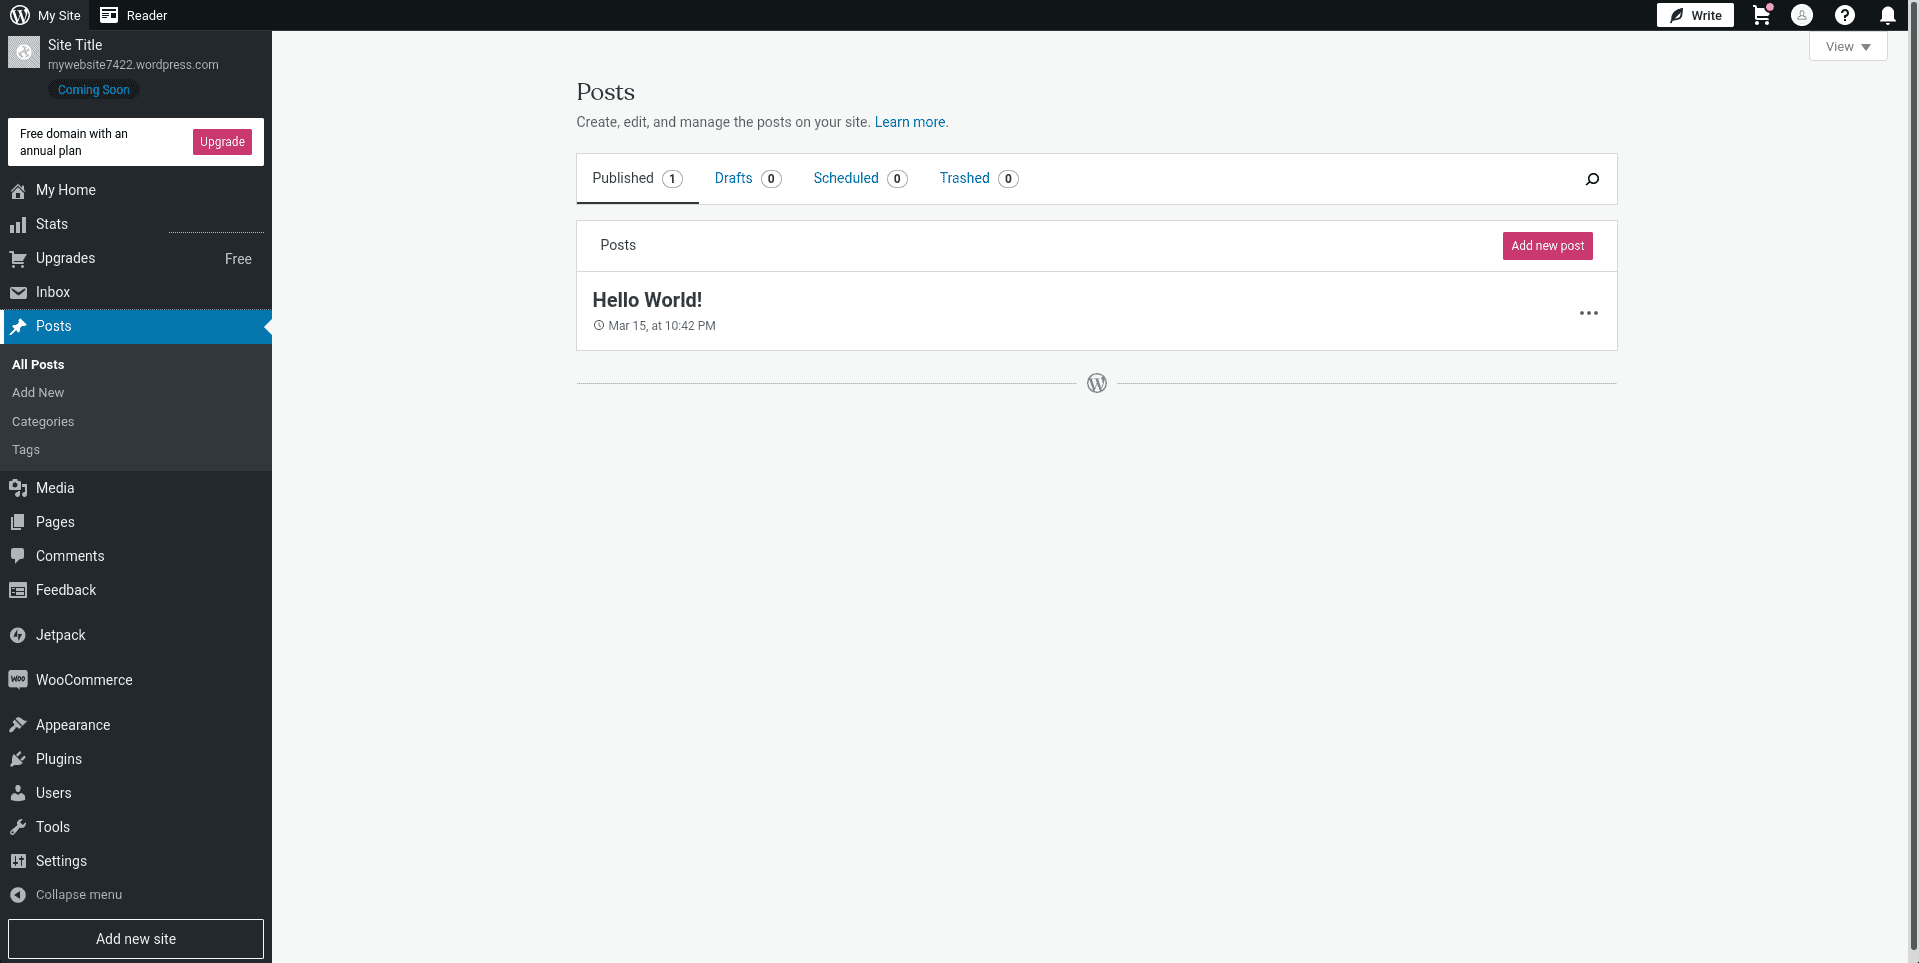1919x963 pixels.
Task: Click the Add new post button
Action: pyautogui.click(x=1547, y=246)
